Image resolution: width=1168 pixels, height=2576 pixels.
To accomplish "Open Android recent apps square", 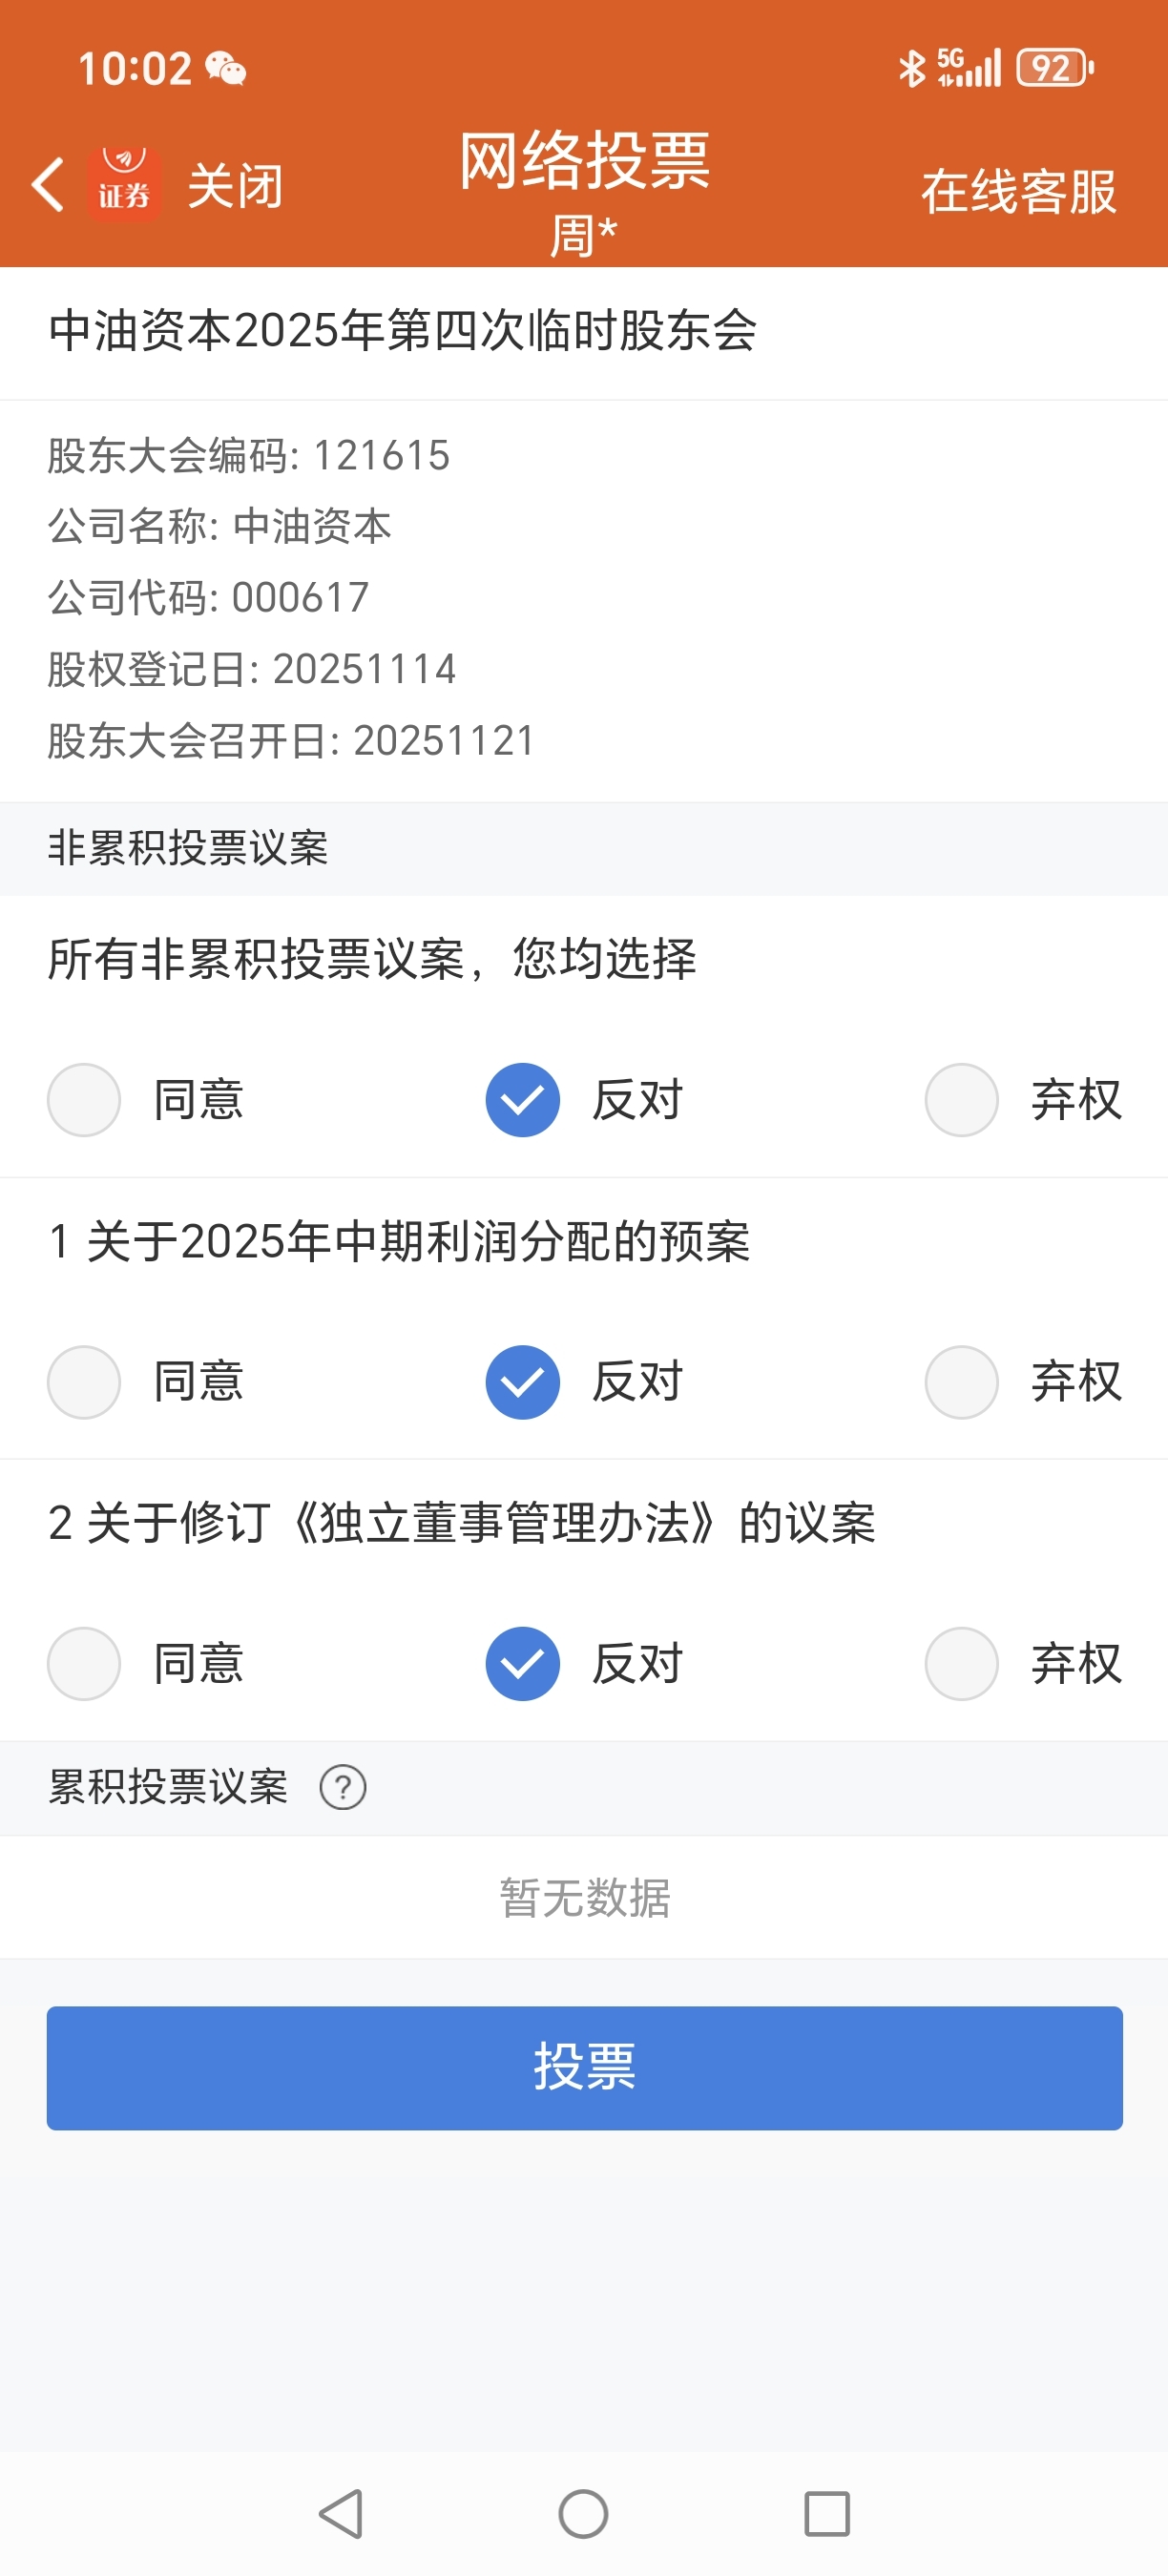I will coord(826,2513).
